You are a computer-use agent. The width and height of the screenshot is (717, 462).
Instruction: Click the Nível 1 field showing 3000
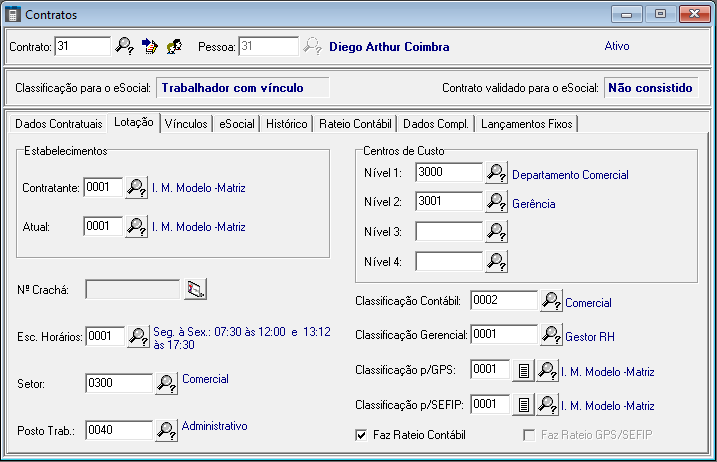click(449, 172)
